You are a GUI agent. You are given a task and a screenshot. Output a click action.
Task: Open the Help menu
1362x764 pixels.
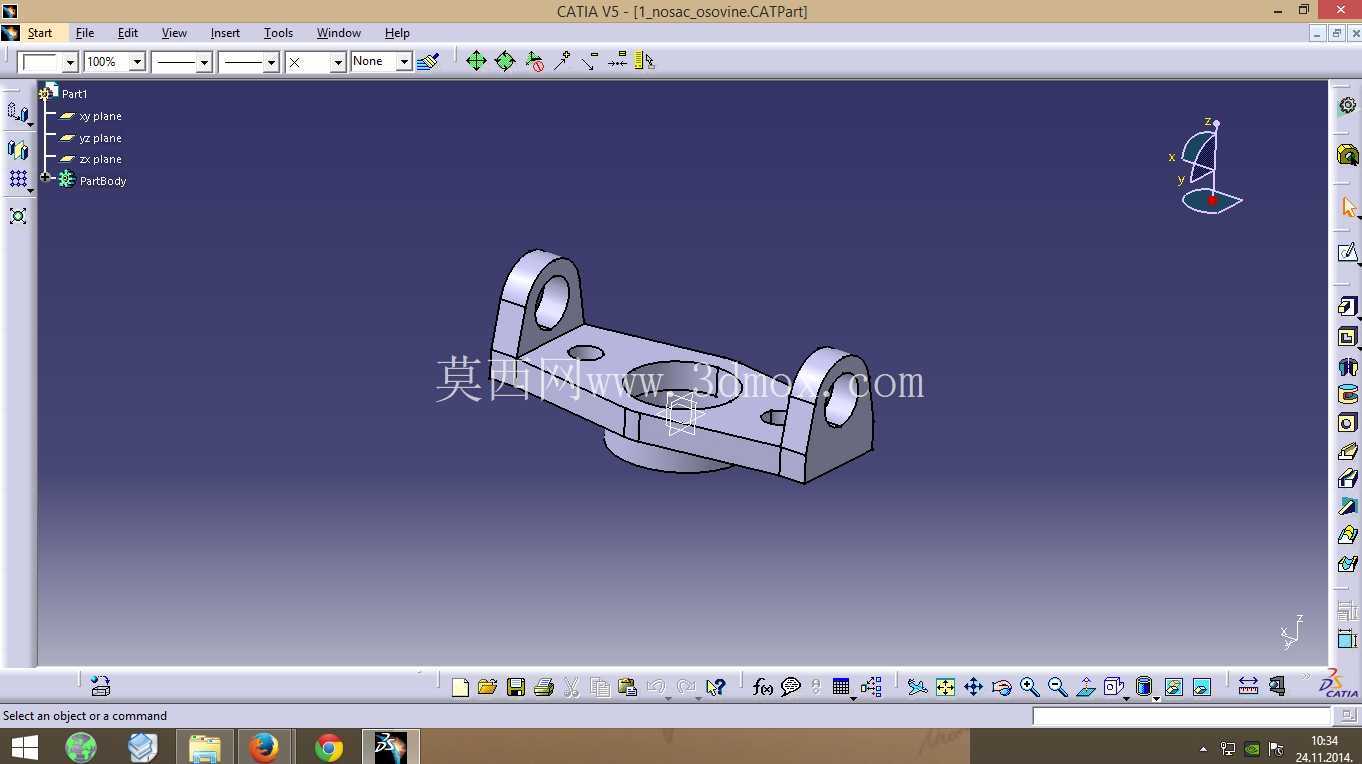point(397,33)
